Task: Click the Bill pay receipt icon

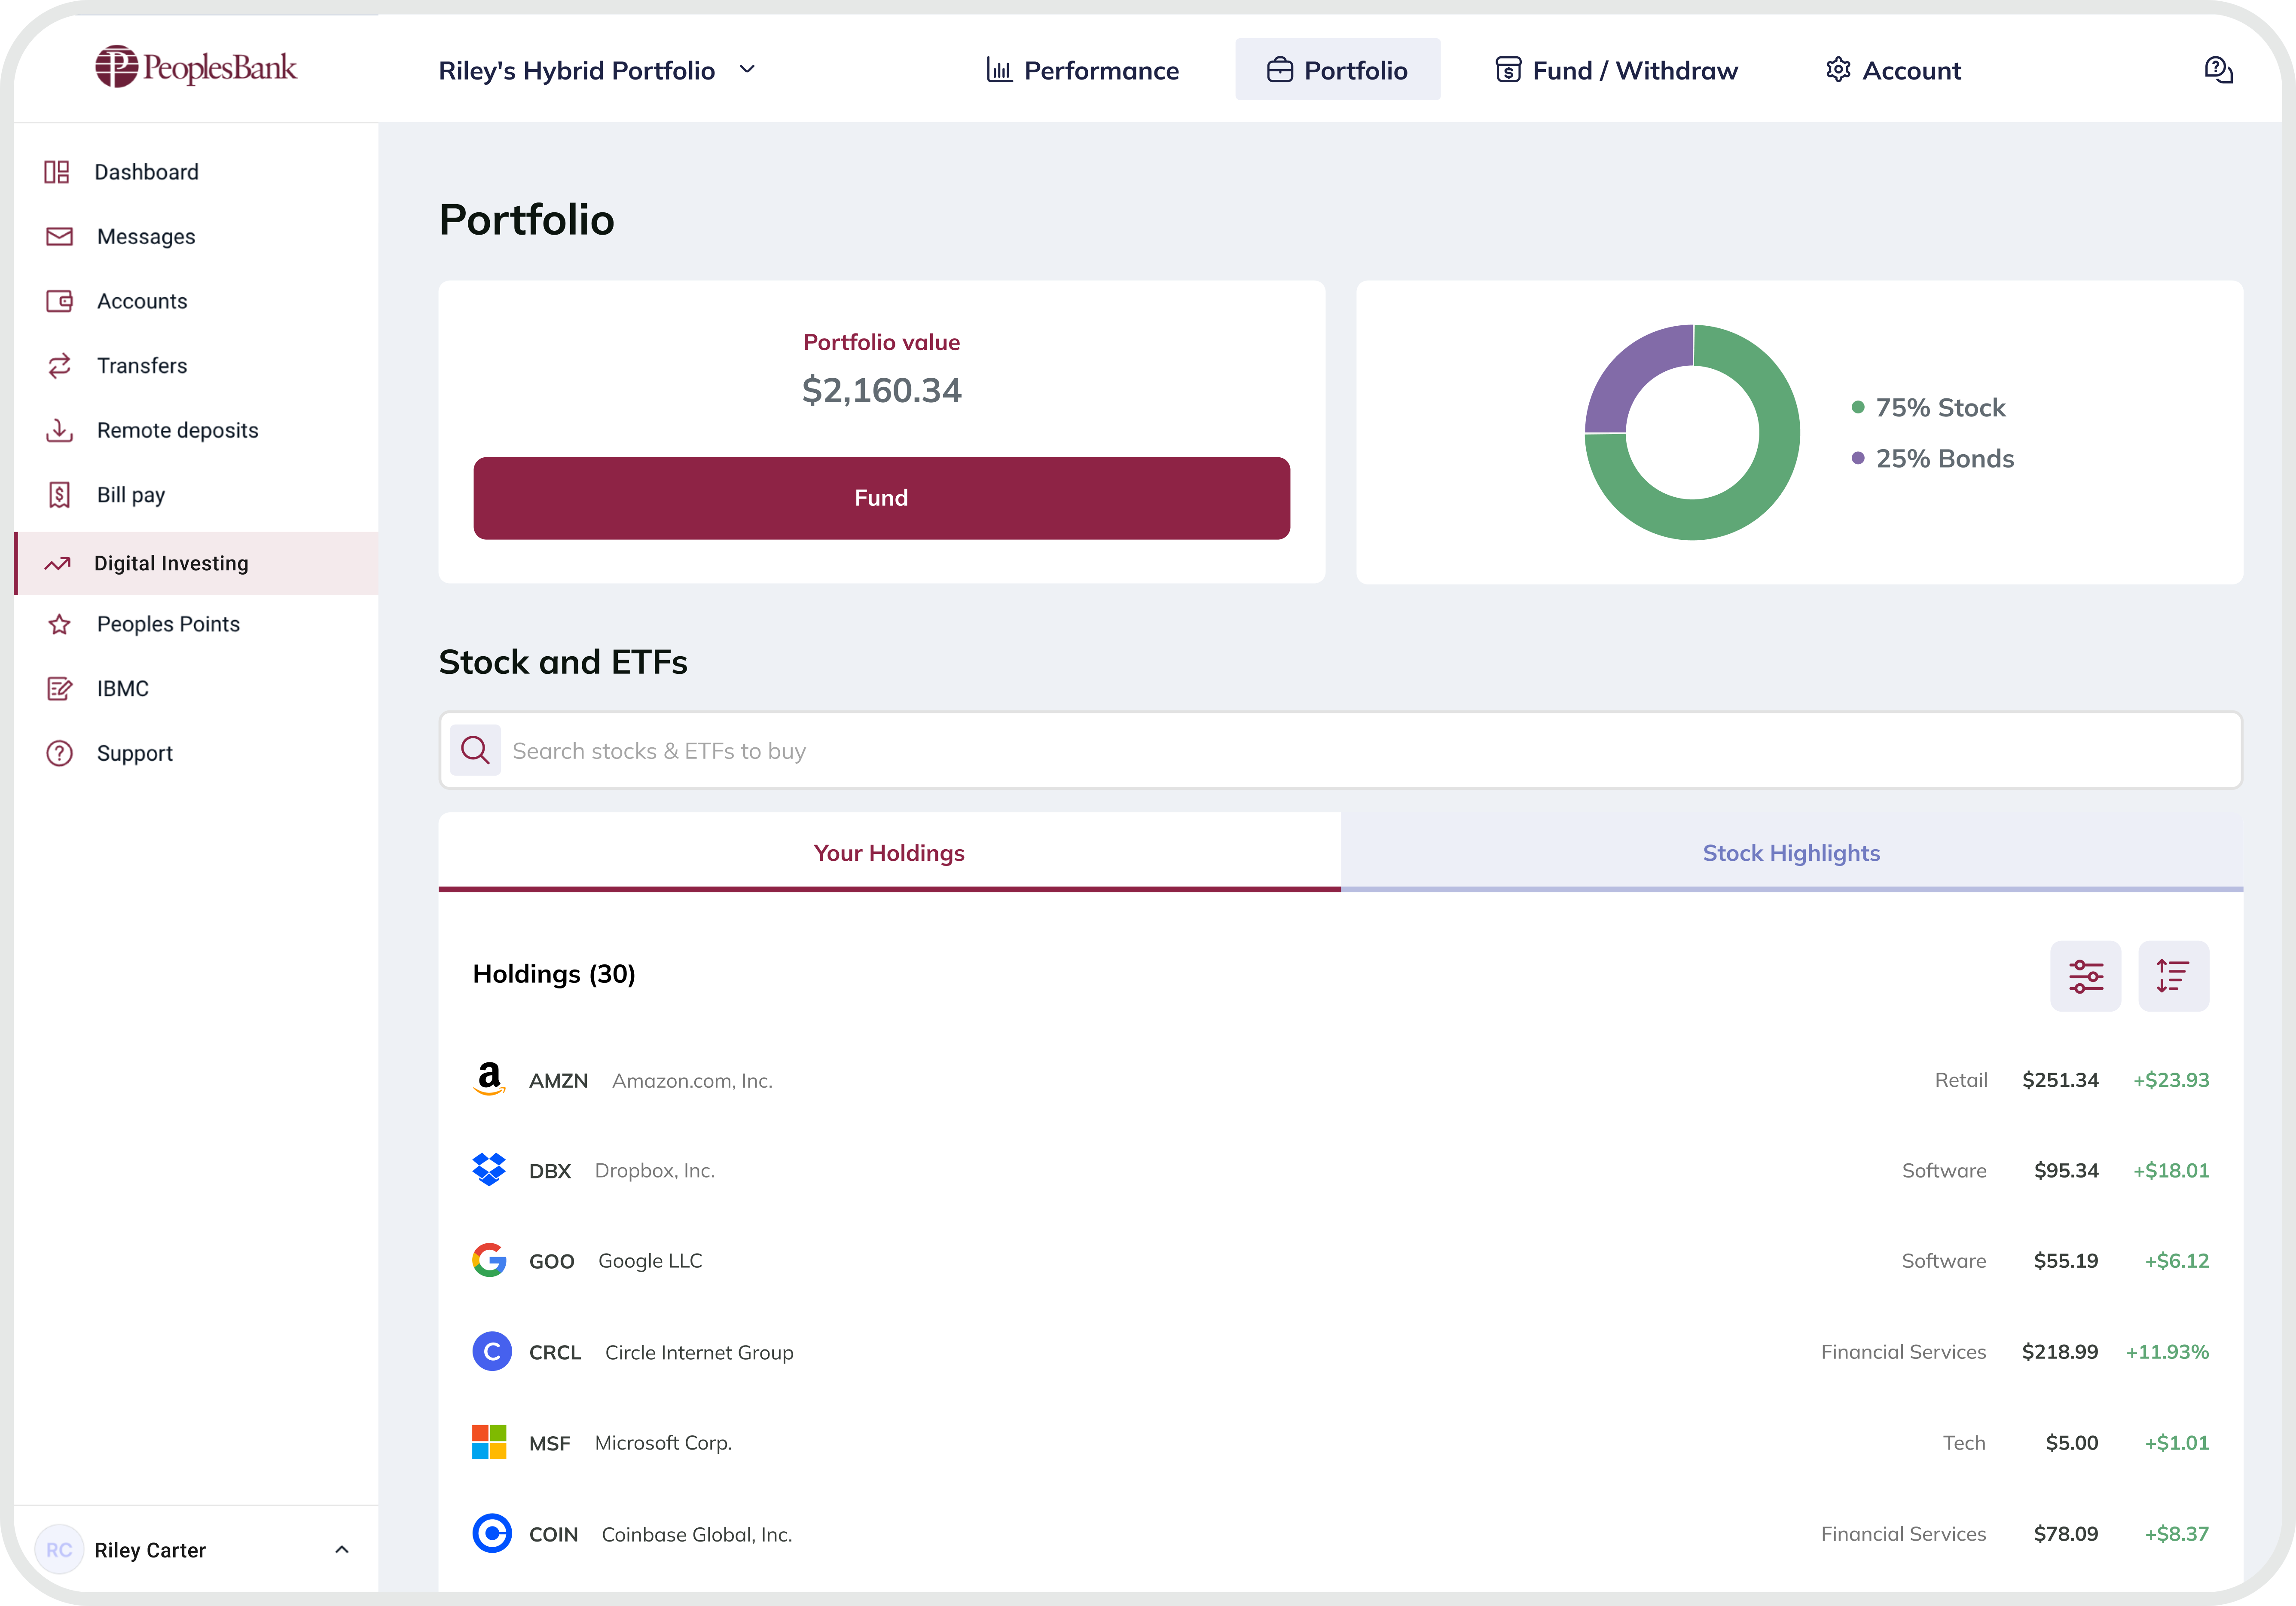Action: 59,495
